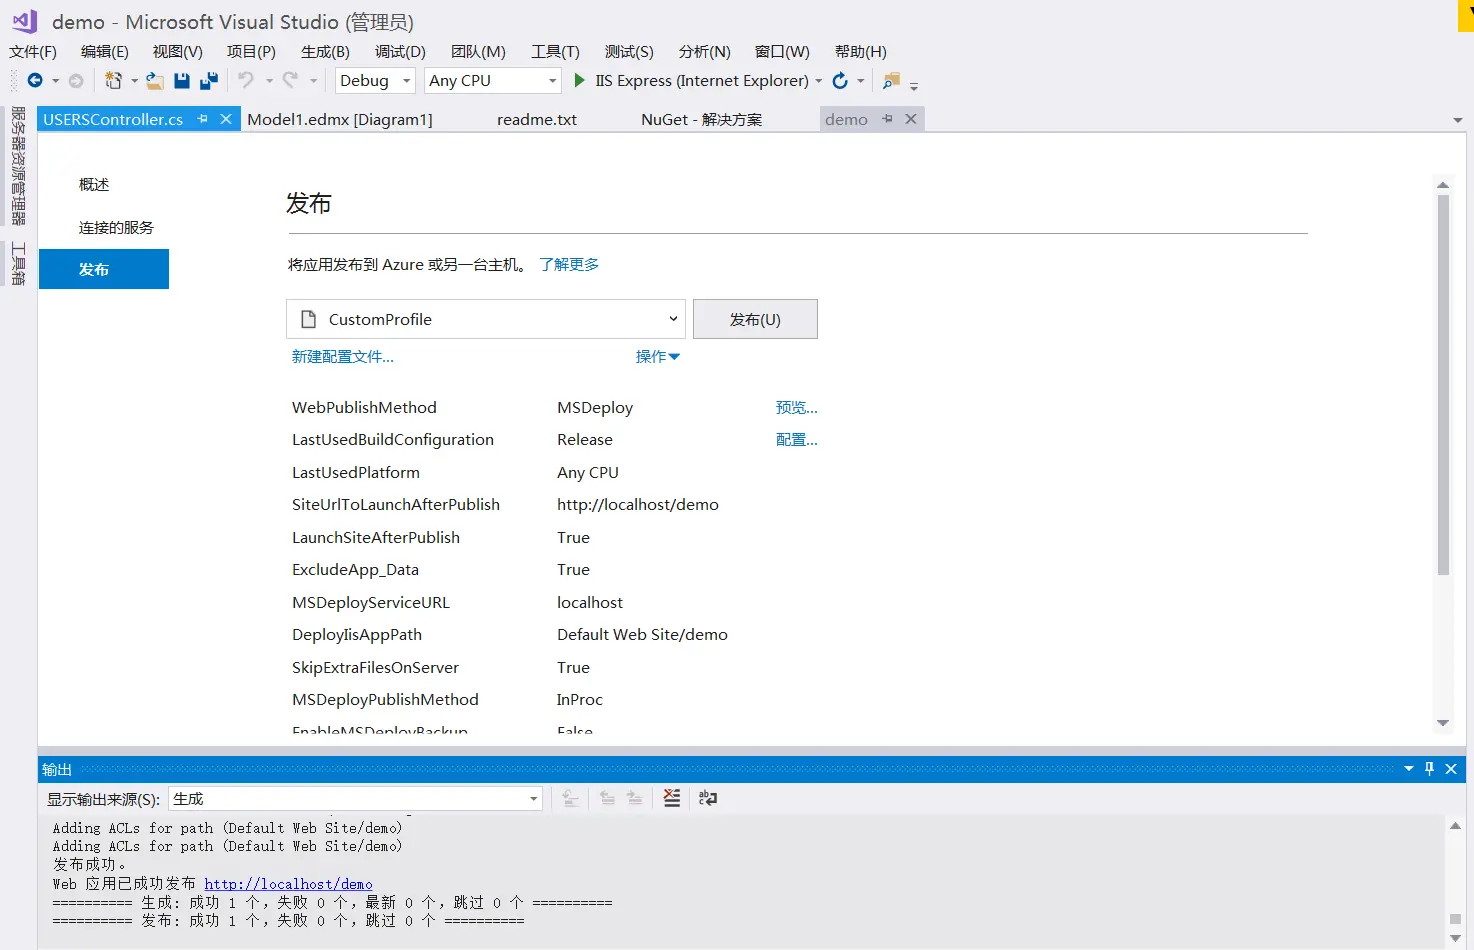The width and height of the screenshot is (1474, 950).
Task: Click the 预览... link
Action: (x=797, y=408)
